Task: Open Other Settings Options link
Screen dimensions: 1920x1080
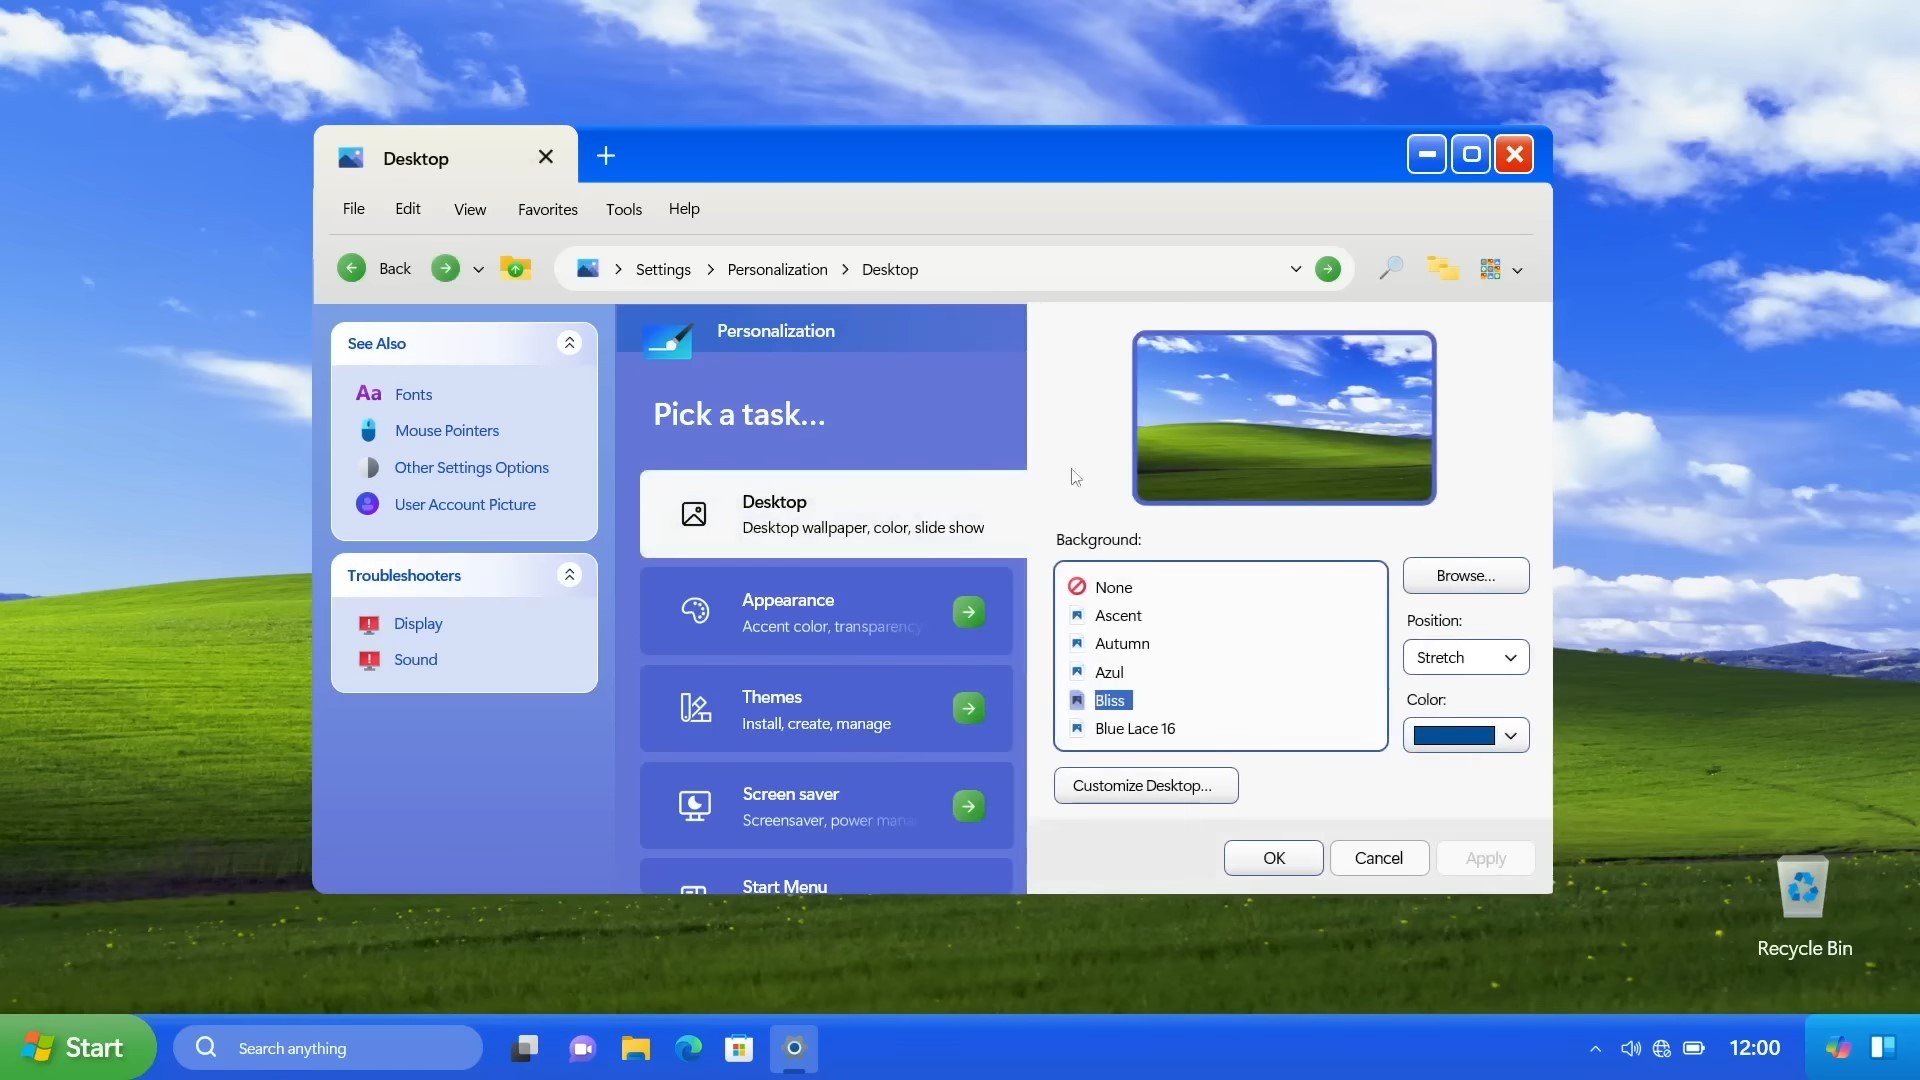Action: click(471, 467)
